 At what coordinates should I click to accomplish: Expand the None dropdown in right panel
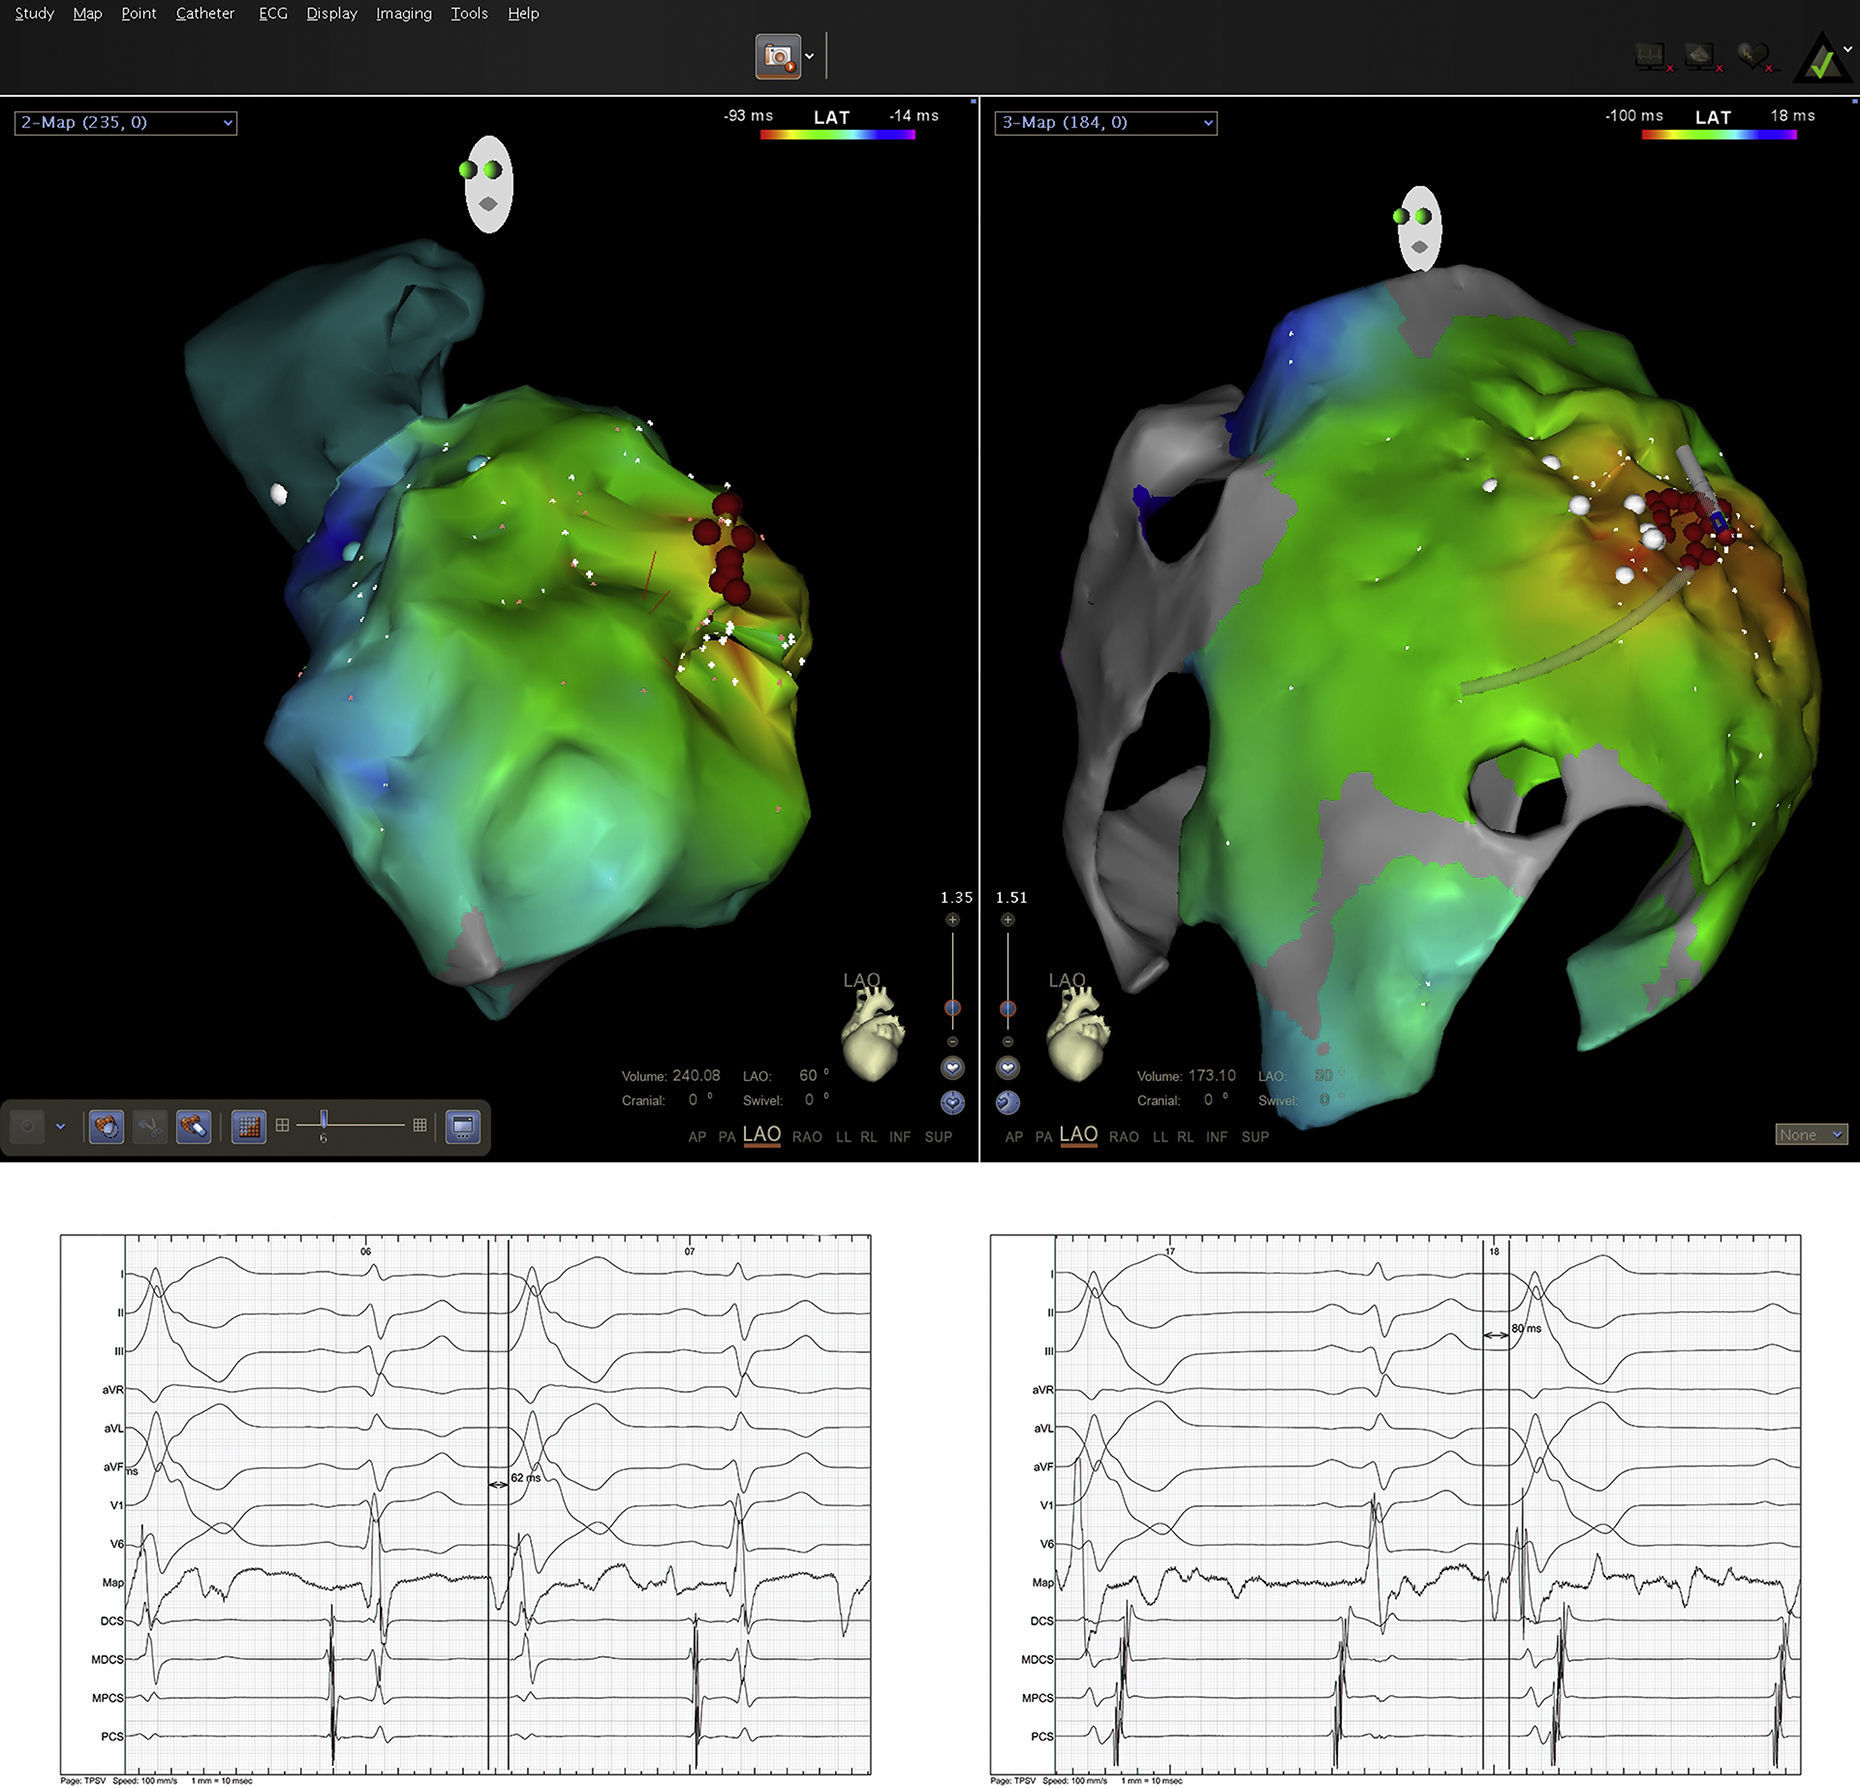(x=1811, y=1134)
